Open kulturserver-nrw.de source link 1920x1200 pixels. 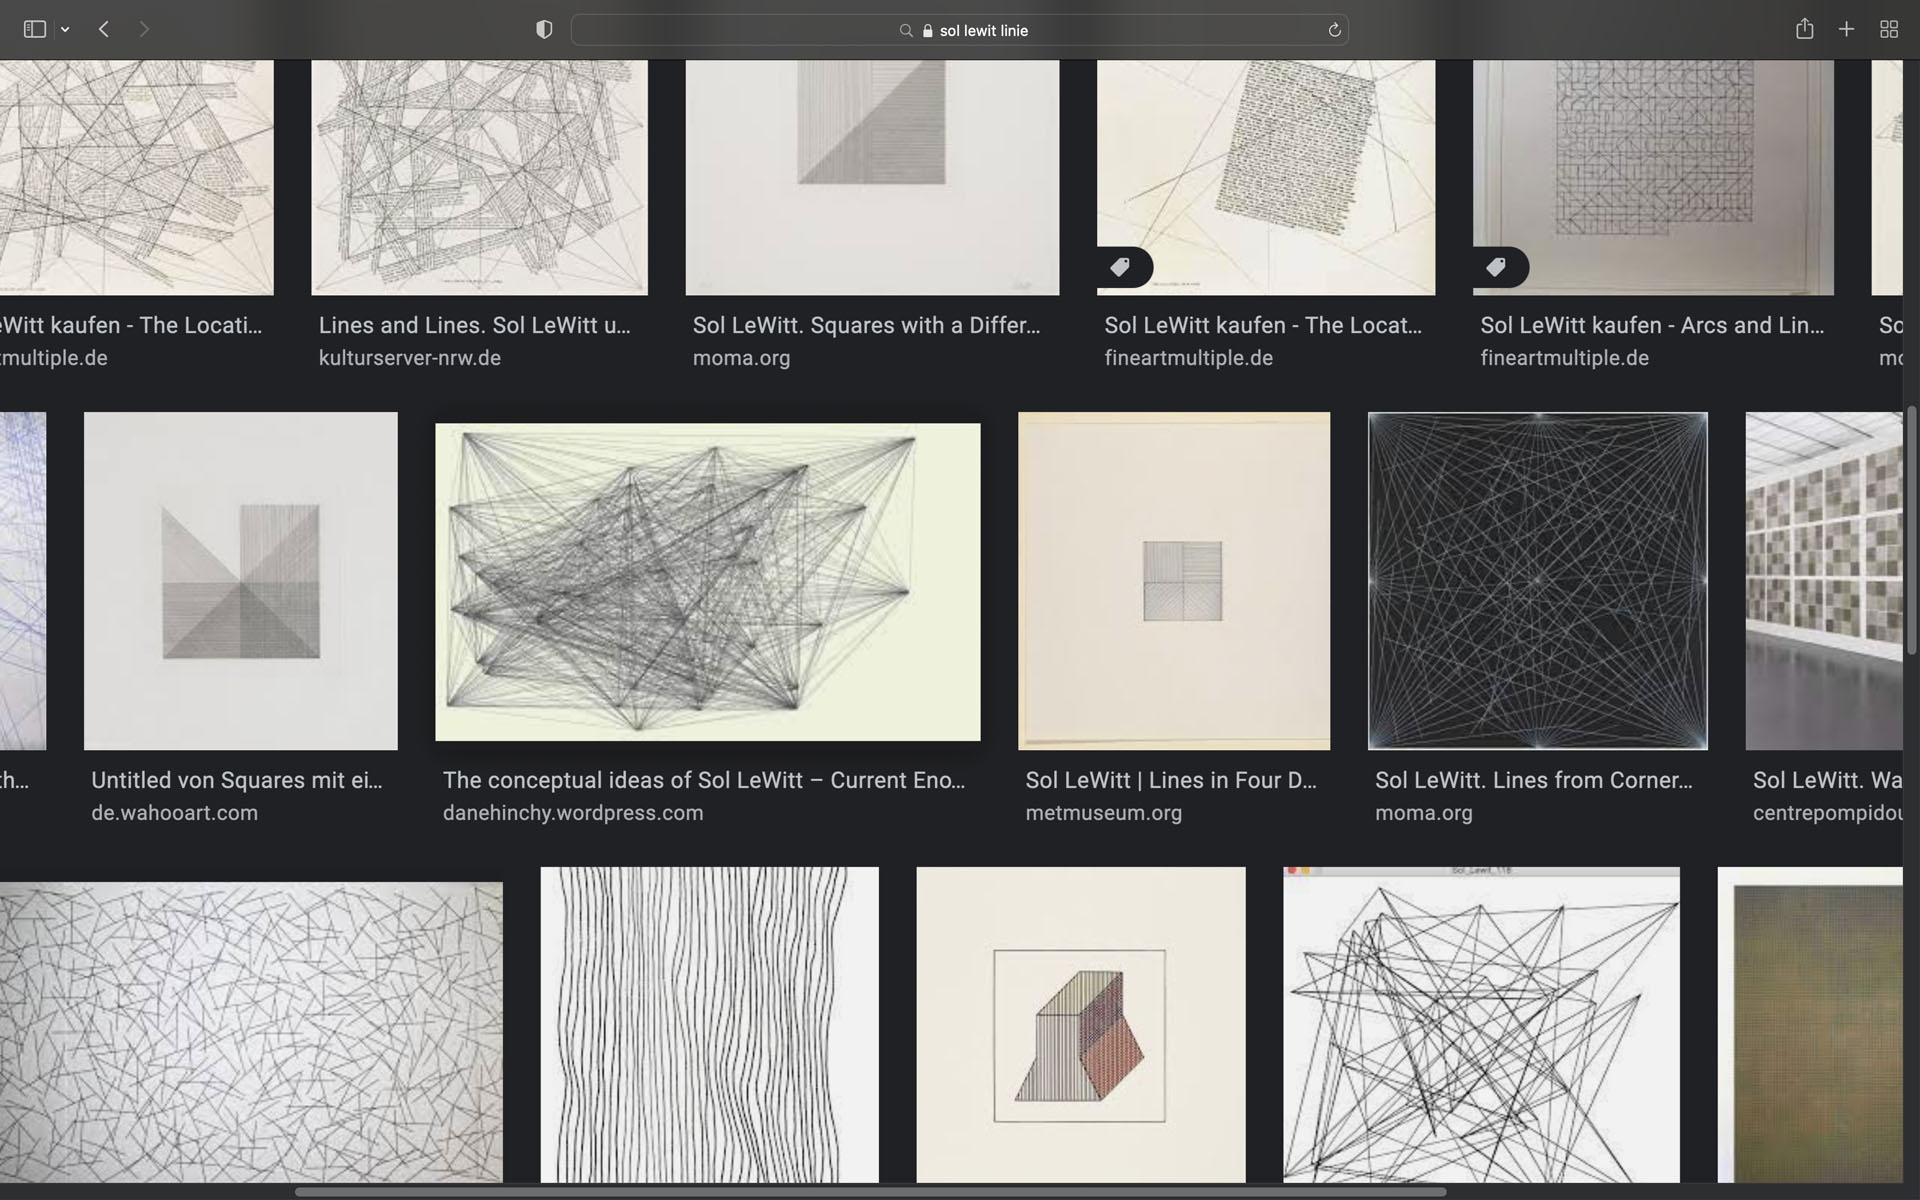[410, 358]
